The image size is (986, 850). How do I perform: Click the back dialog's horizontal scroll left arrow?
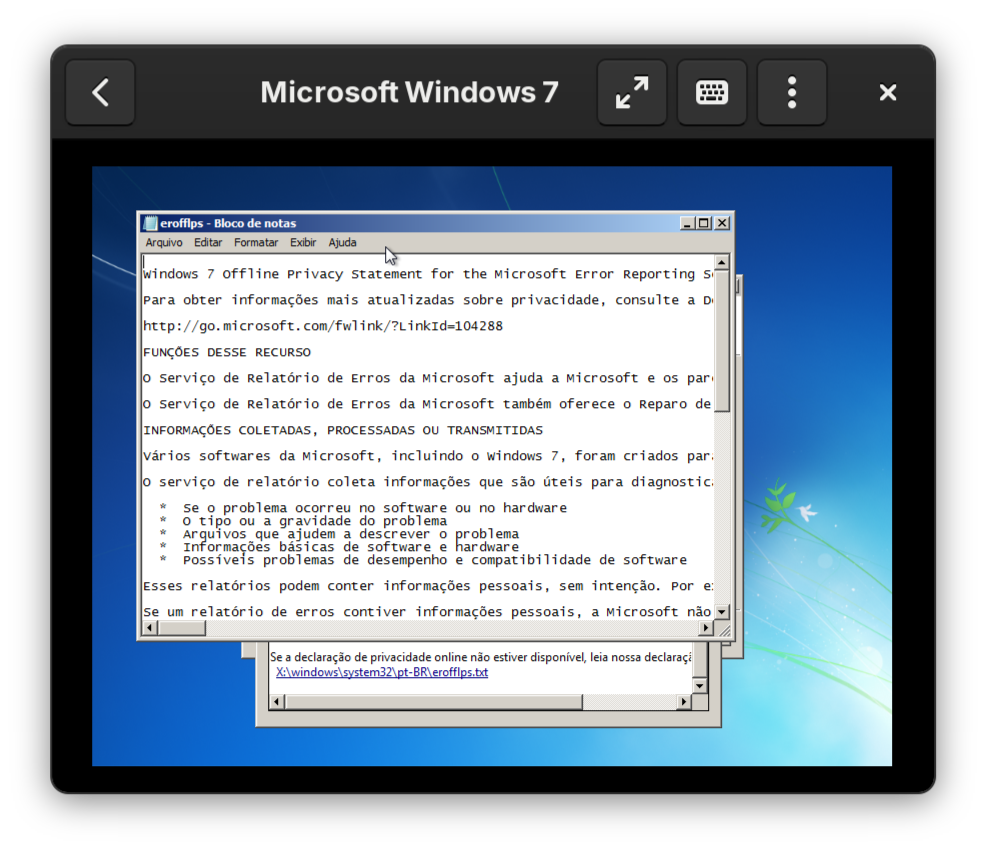(x=277, y=702)
